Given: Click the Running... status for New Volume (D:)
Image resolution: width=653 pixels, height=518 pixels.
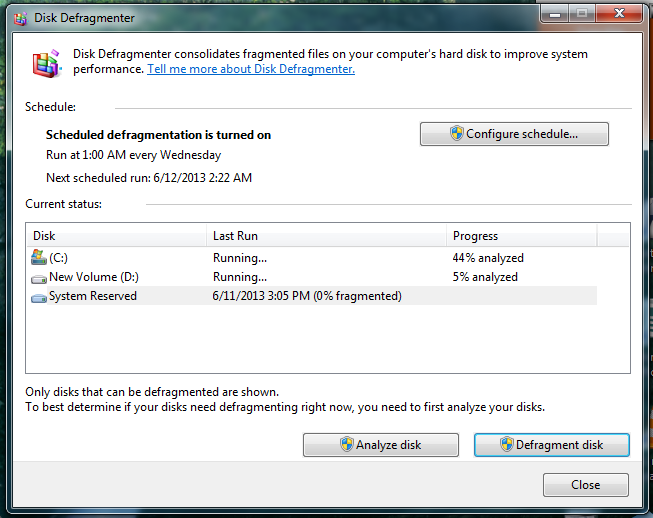Looking at the screenshot, I should point(240,277).
